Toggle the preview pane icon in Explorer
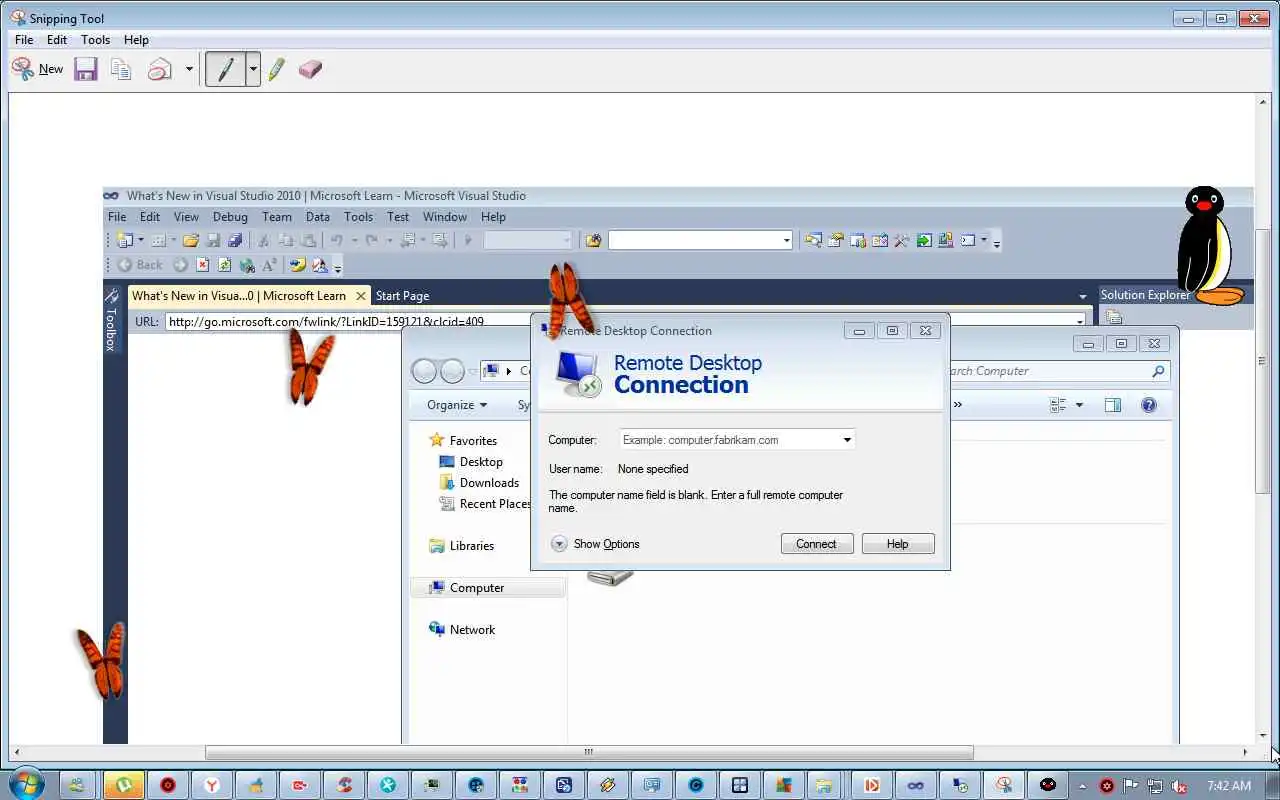 pos(1112,405)
